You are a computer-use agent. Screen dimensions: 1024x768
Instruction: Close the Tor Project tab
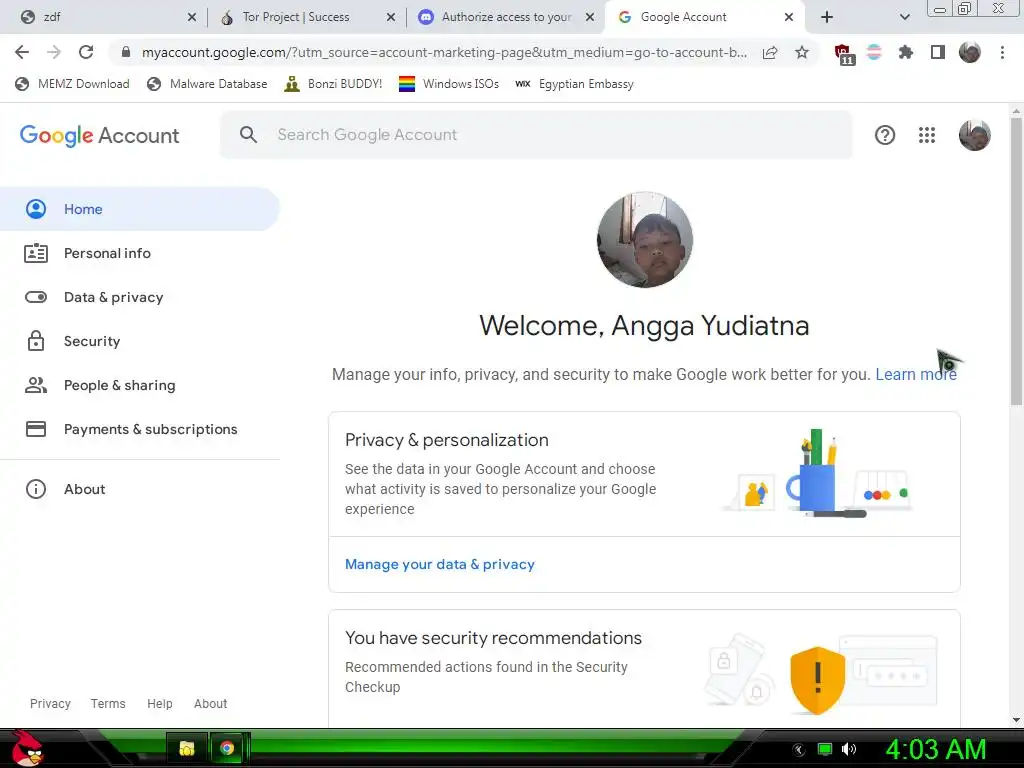point(391,17)
